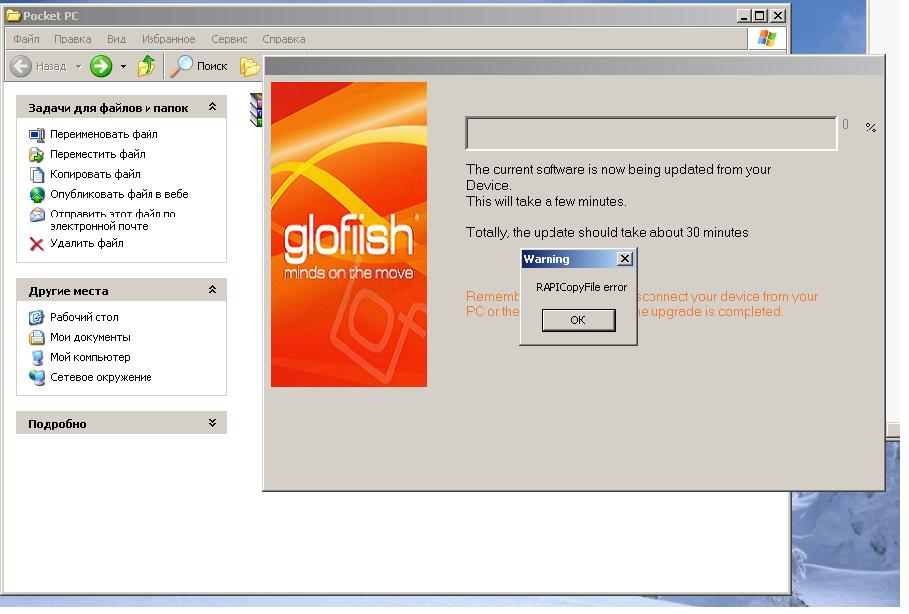Open Мой компьютер location

(x=90, y=357)
